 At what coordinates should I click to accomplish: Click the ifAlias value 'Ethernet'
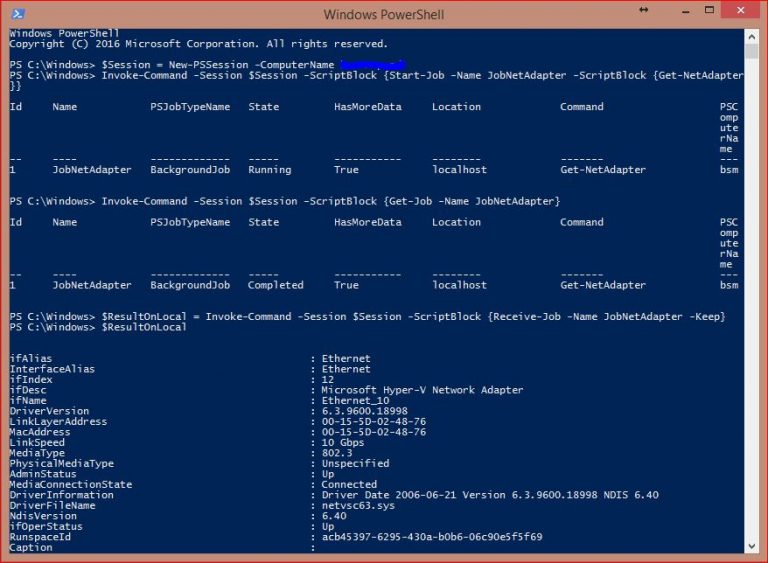(x=346, y=359)
